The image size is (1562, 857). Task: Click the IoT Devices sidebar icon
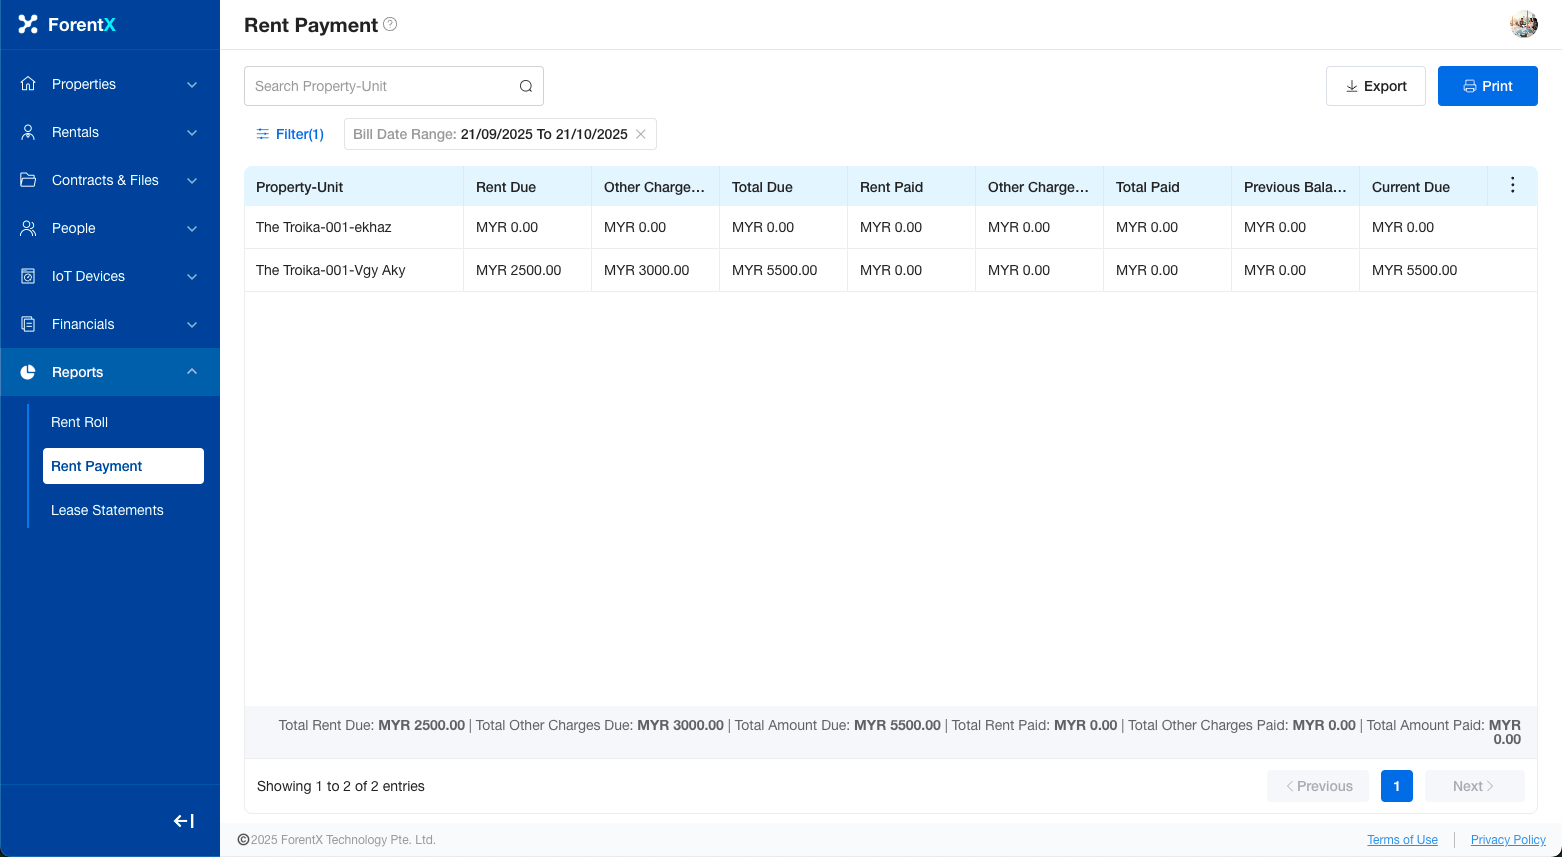28,276
